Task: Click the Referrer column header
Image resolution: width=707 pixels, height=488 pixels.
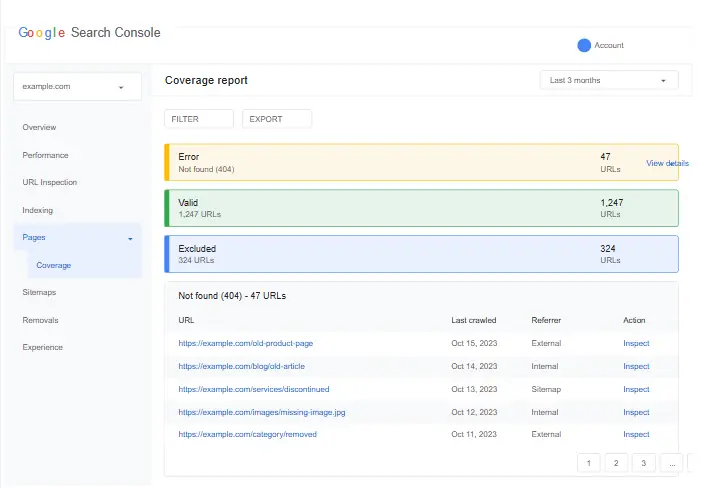Action: coord(546,320)
